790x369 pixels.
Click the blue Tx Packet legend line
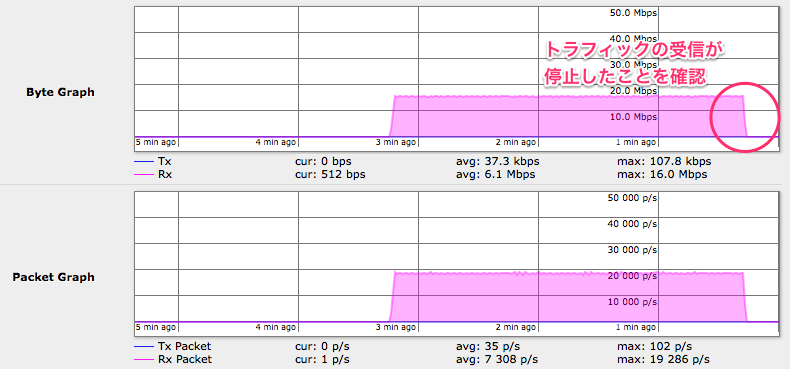pyautogui.click(x=144, y=347)
